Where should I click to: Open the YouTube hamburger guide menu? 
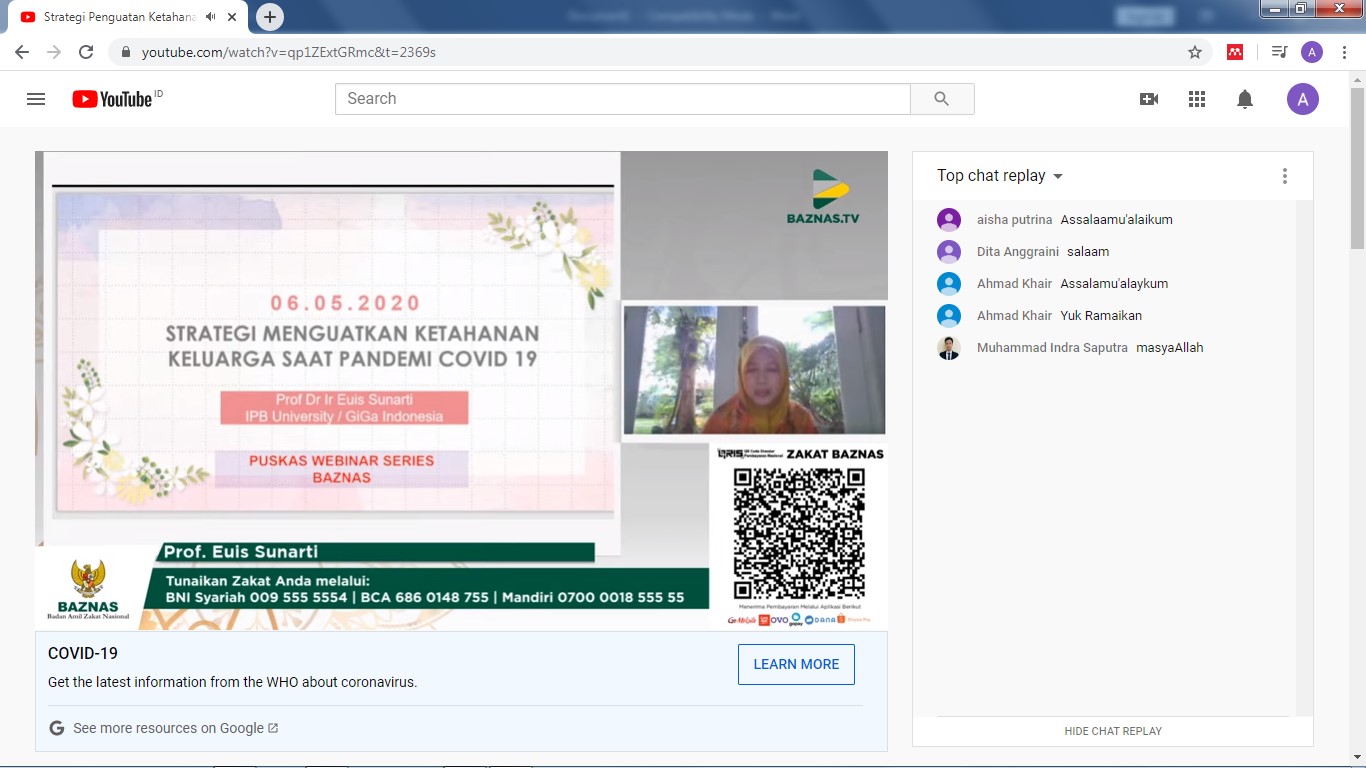(36, 99)
